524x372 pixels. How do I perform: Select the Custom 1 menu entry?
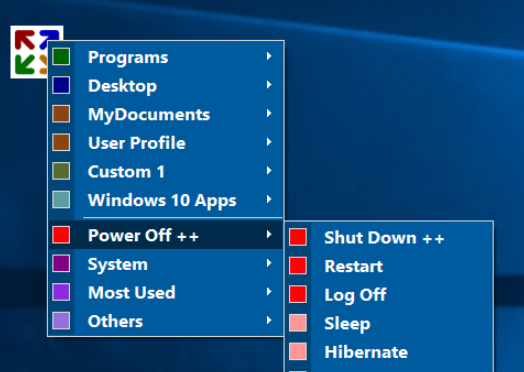click(166, 171)
